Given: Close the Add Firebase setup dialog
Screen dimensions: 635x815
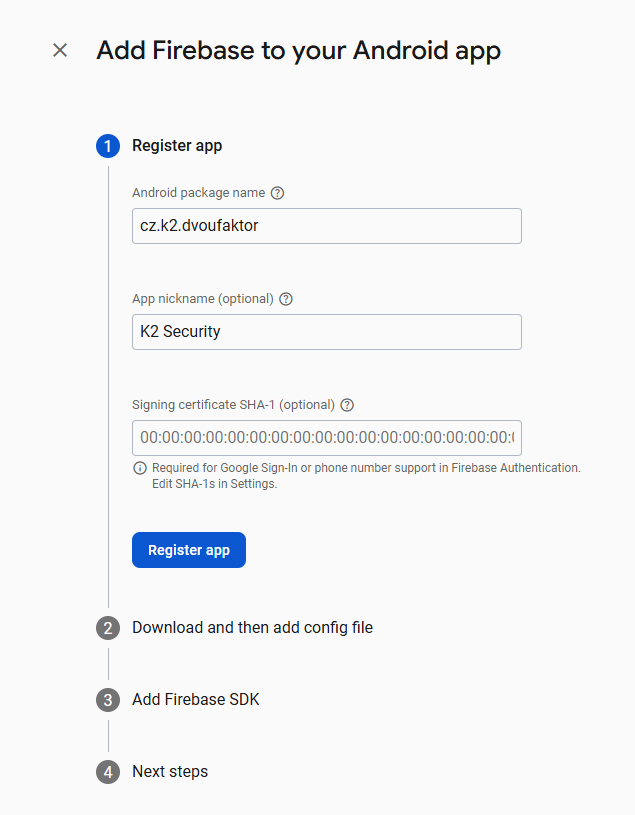Looking at the screenshot, I should [x=60, y=50].
